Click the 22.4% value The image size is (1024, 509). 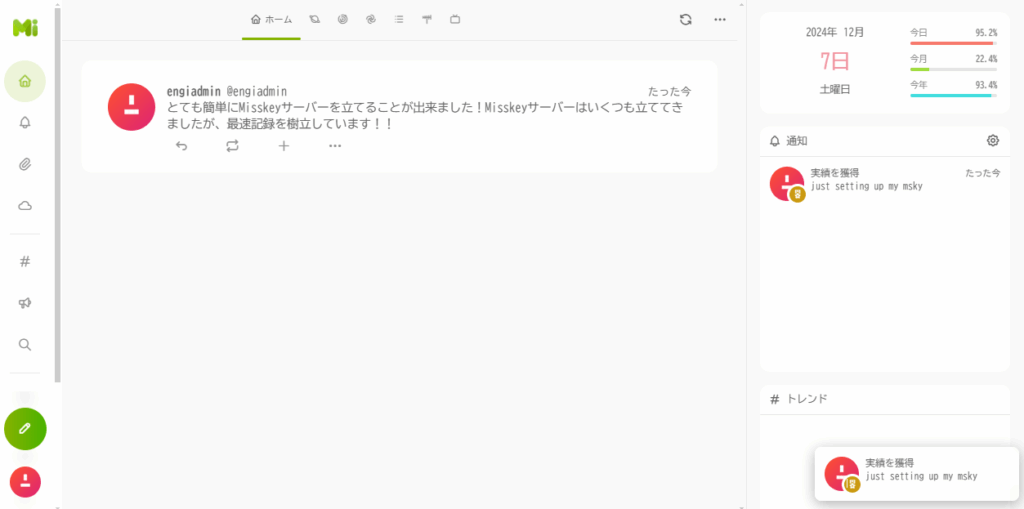coord(986,59)
